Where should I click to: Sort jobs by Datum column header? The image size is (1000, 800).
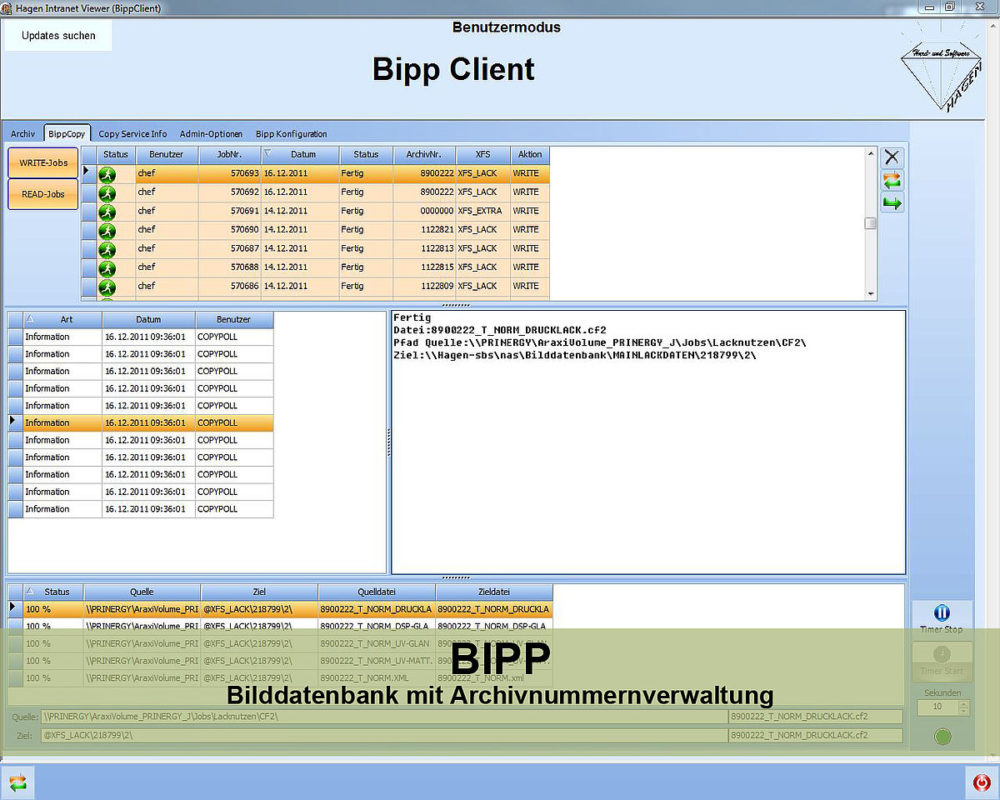pos(300,154)
